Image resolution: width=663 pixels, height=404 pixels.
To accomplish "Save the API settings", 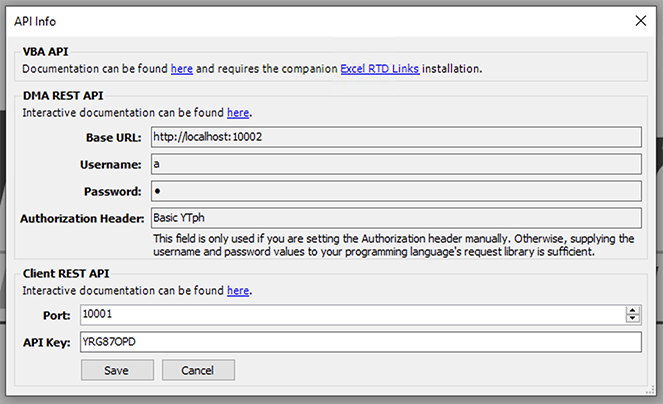I will 117,370.
